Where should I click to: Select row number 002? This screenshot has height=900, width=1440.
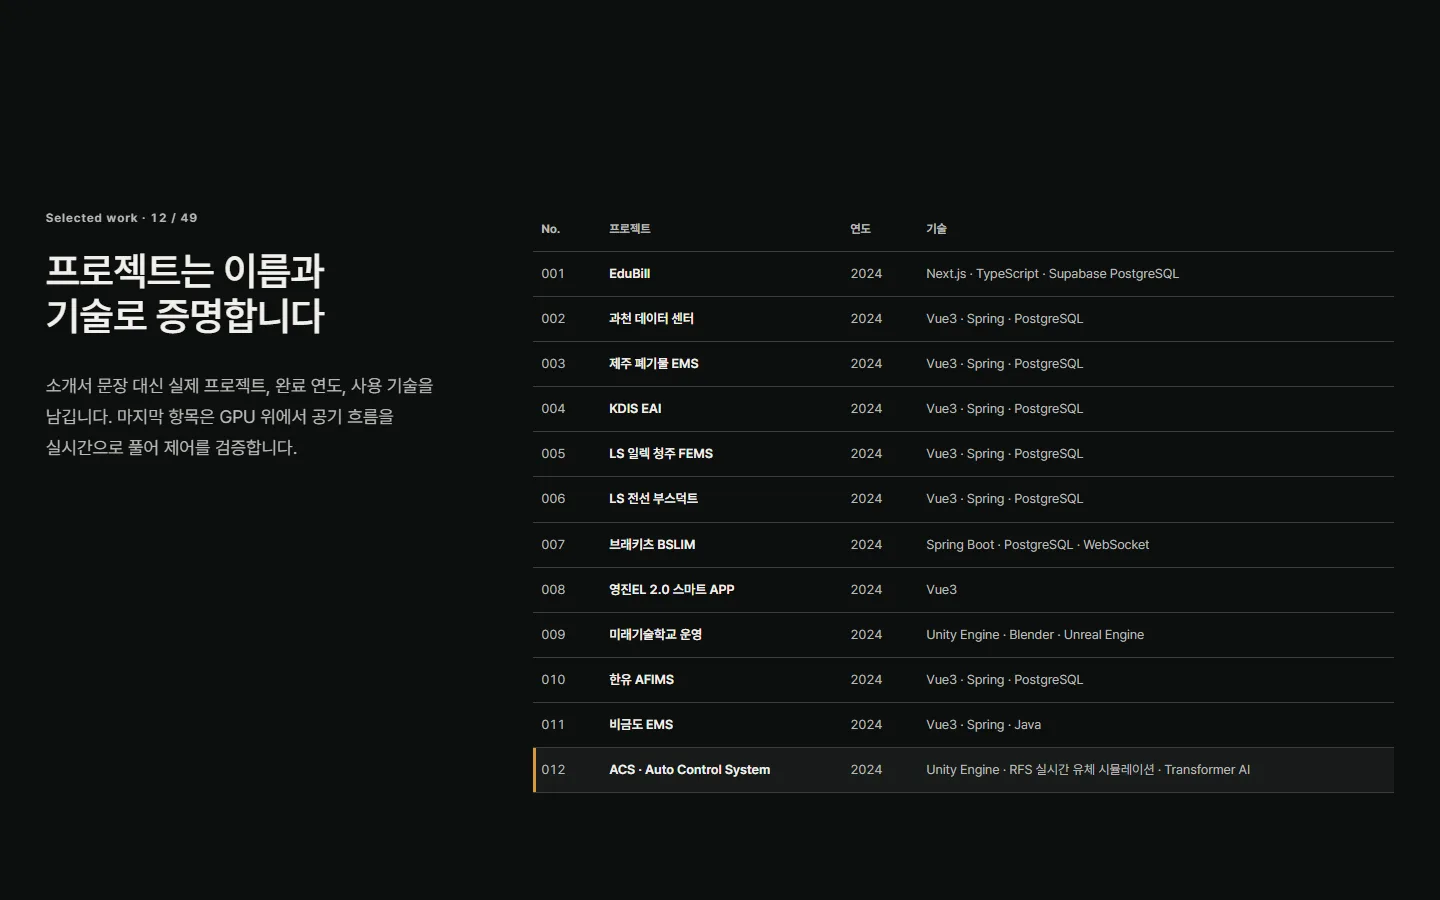click(553, 319)
